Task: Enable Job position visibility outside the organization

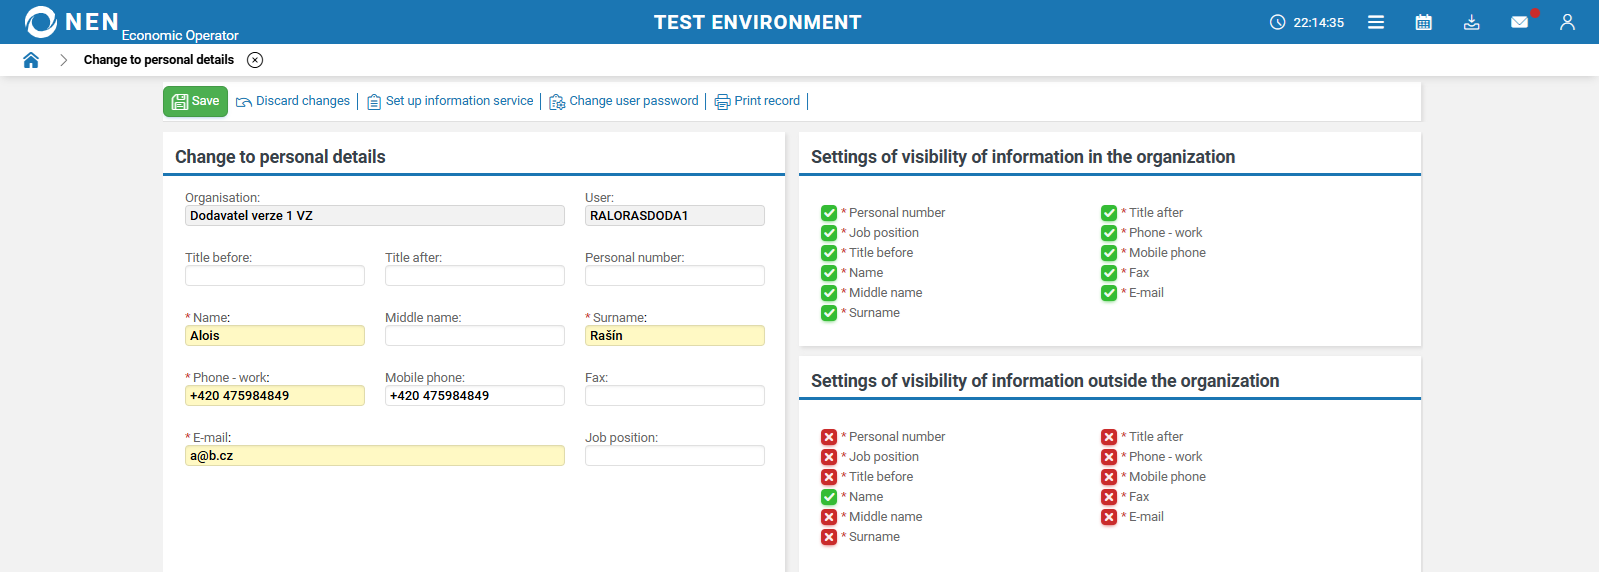Action: click(x=829, y=457)
